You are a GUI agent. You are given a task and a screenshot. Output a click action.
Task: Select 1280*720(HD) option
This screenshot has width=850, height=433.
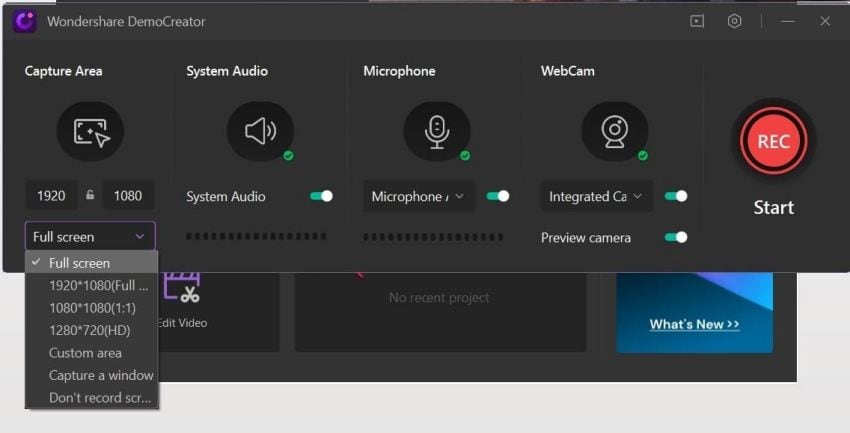[x=92, y=331]
